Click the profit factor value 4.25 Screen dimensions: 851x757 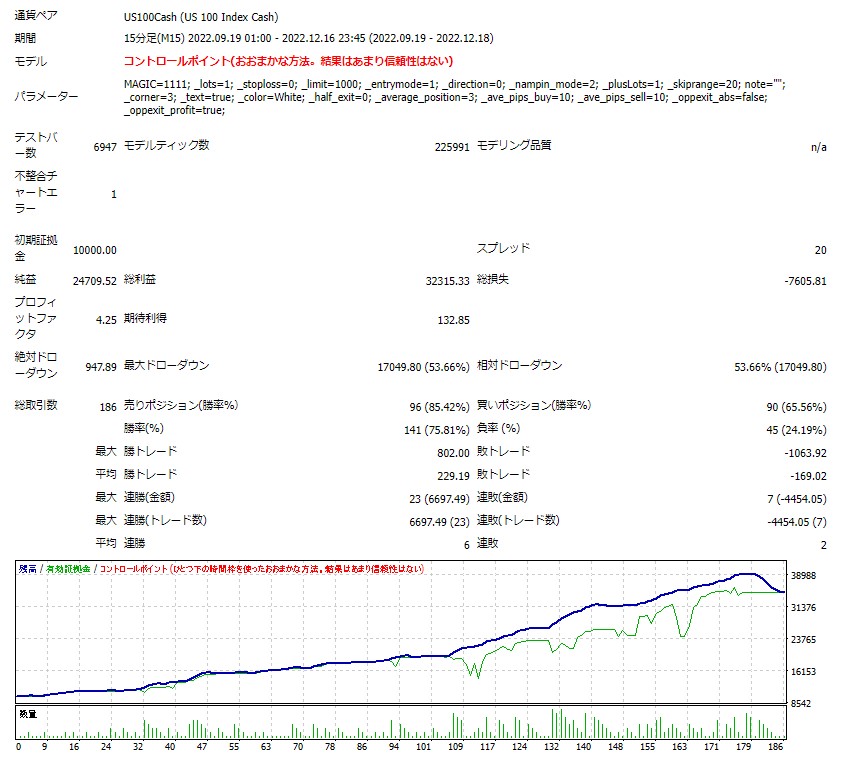tap(106, 320)
